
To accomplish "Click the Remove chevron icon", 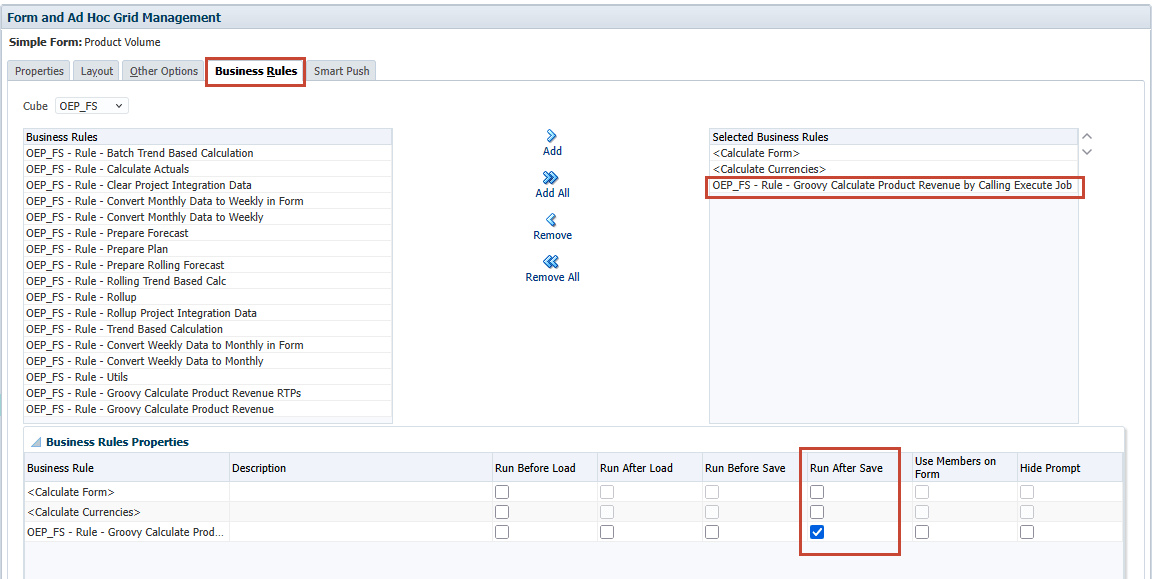I will click(x=551, y=222).
